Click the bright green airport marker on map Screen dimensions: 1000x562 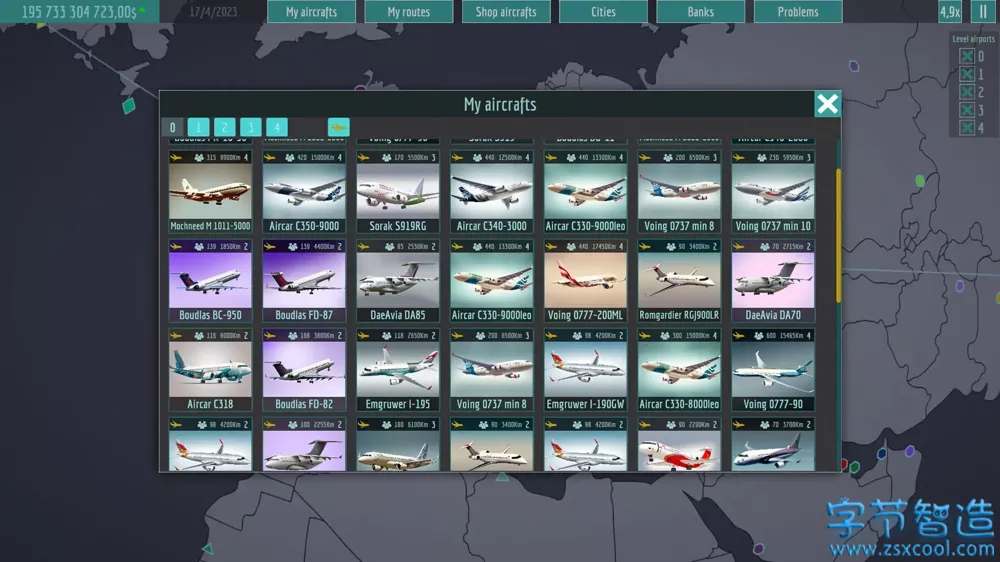pos(920,181)
